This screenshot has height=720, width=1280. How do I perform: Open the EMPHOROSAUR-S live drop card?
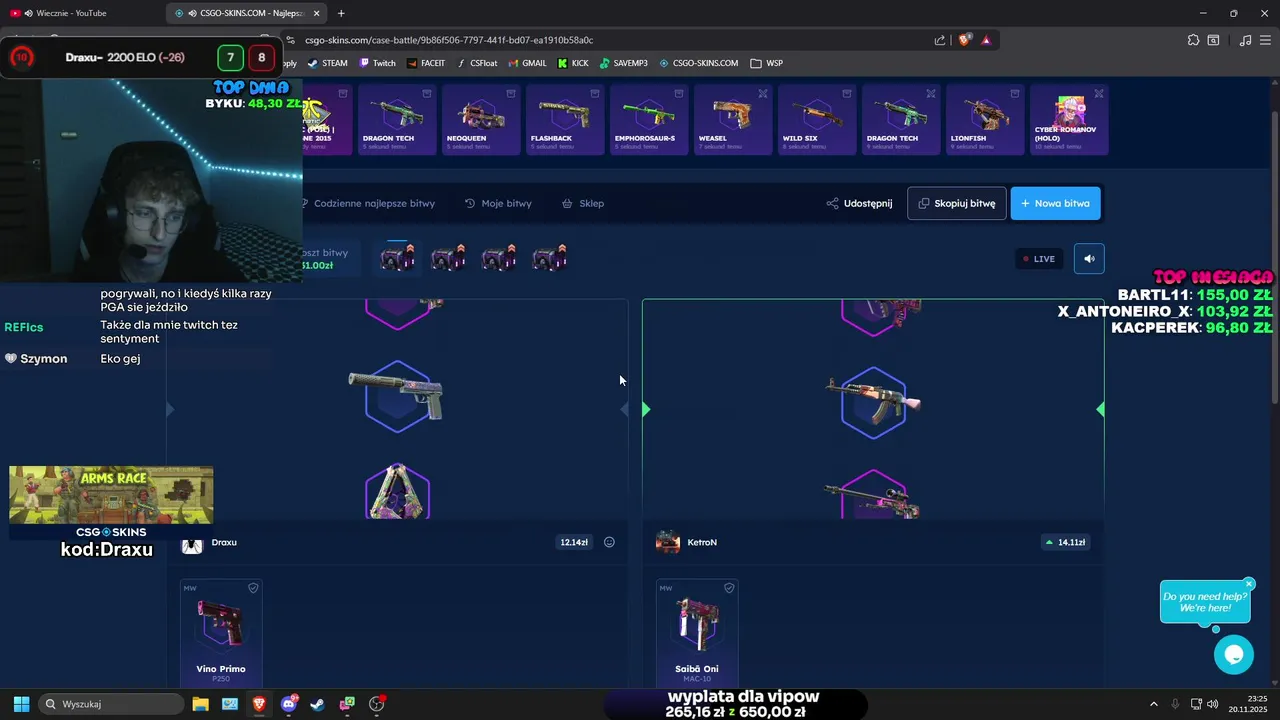point(649,120)
